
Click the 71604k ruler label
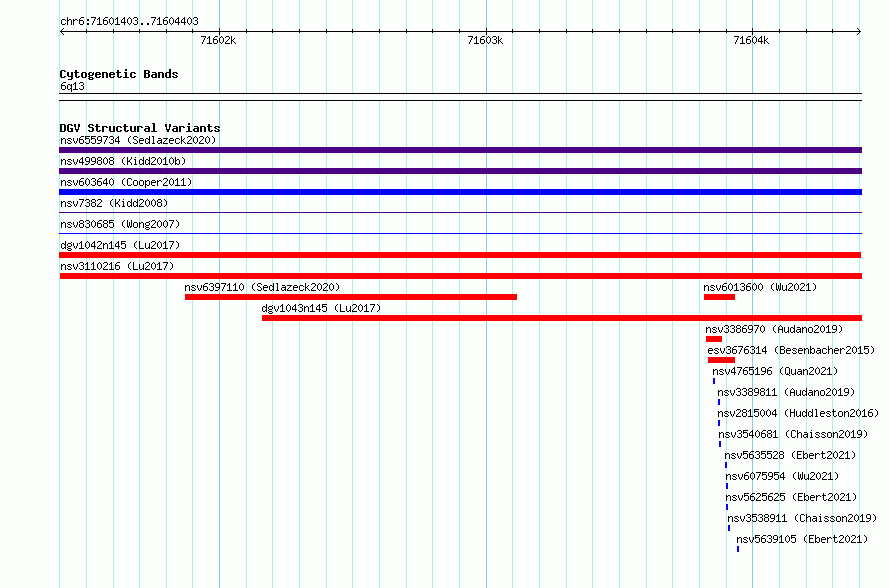coord(752,40)
